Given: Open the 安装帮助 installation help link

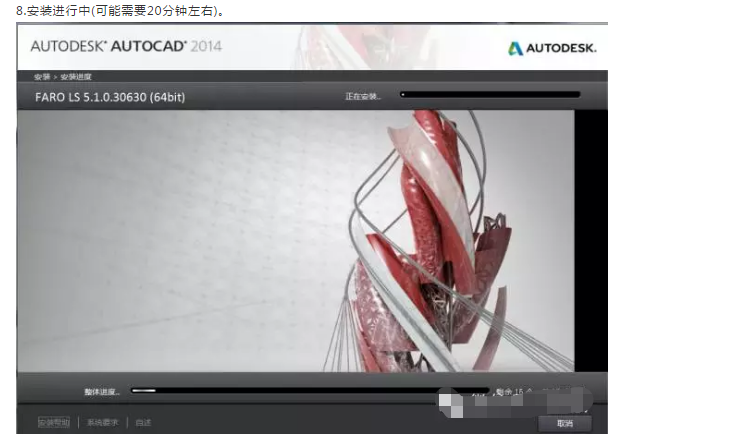Looking at the screenshot, I should point(54,422).
